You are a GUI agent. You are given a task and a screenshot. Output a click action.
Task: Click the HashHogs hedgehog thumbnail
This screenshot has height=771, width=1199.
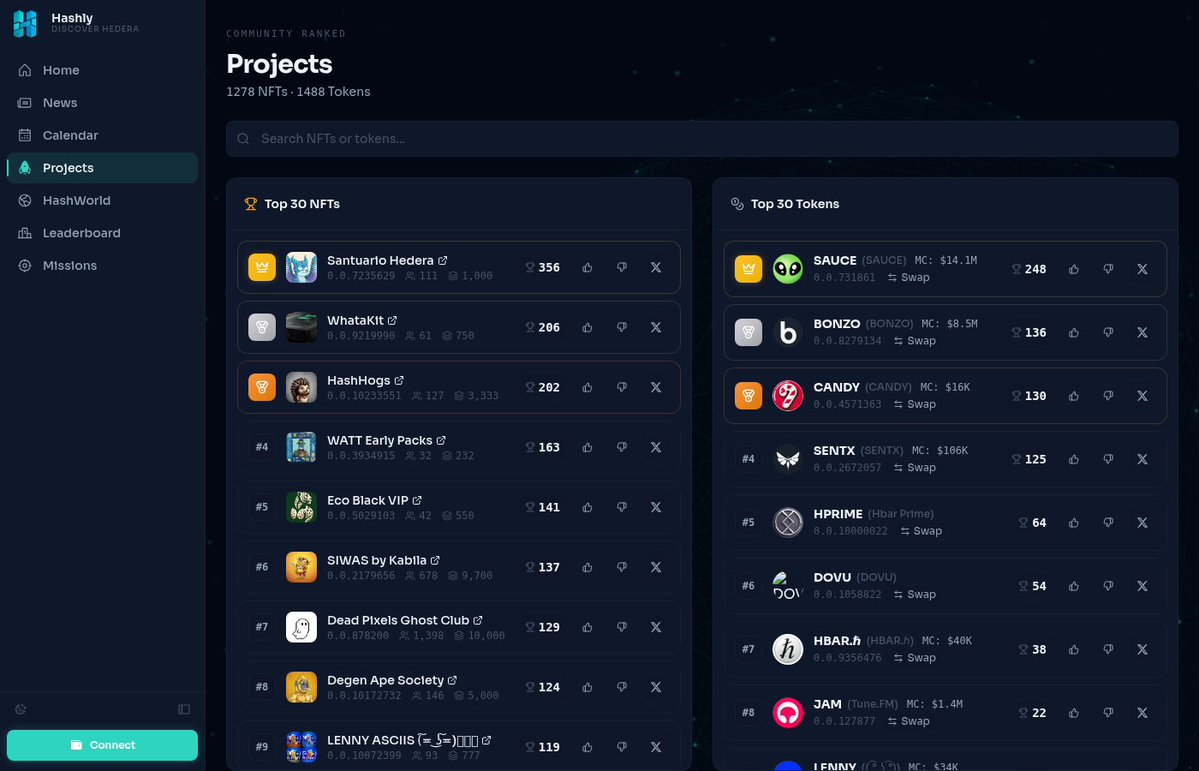pos(301,387)
